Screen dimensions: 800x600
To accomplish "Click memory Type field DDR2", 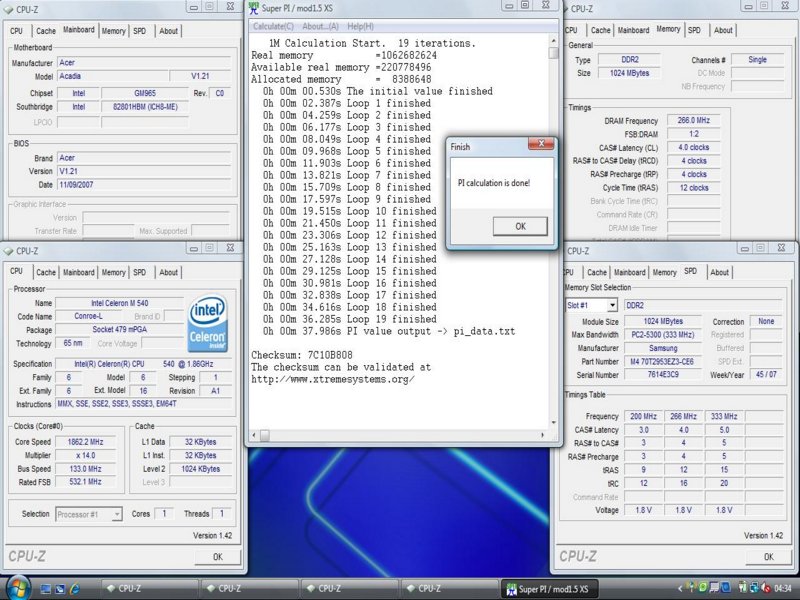I will click(x=630, y=60).
